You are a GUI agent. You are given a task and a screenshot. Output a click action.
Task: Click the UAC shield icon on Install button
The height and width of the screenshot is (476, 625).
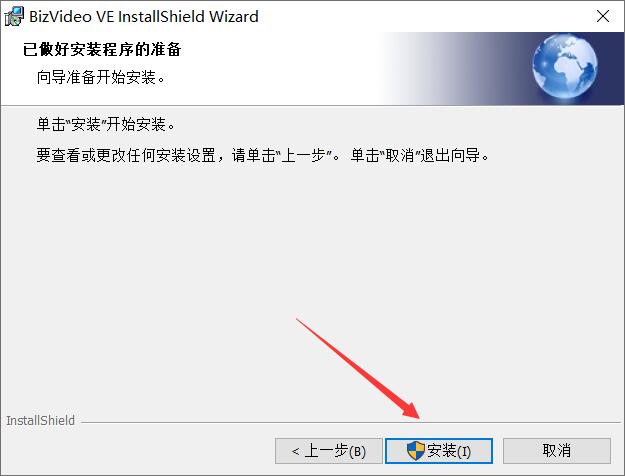coord(415,451)
